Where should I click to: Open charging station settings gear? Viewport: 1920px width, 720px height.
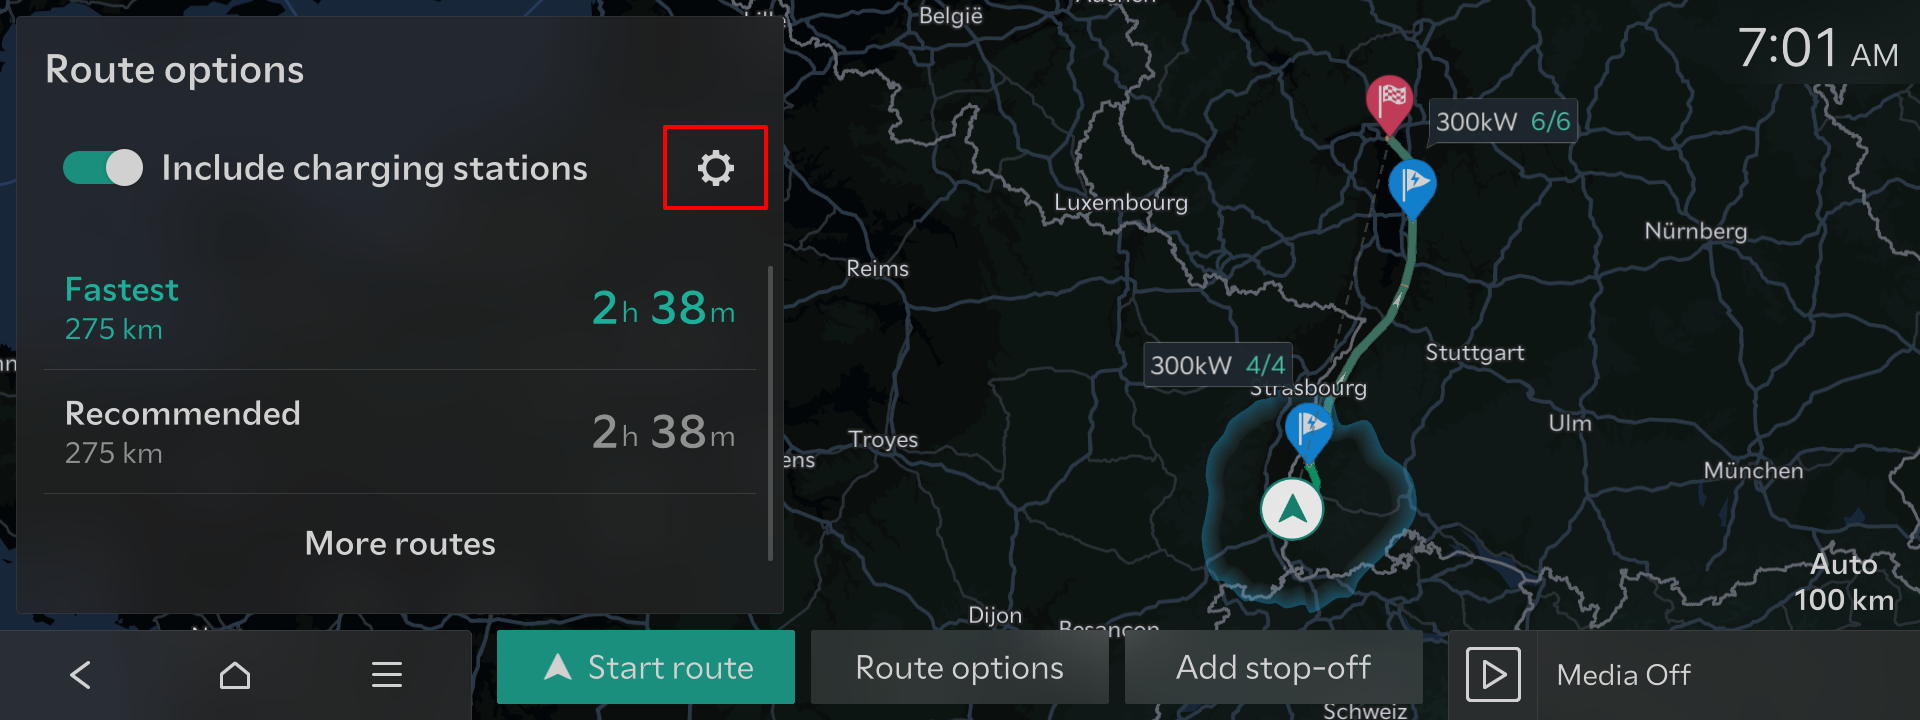[715, 167]
